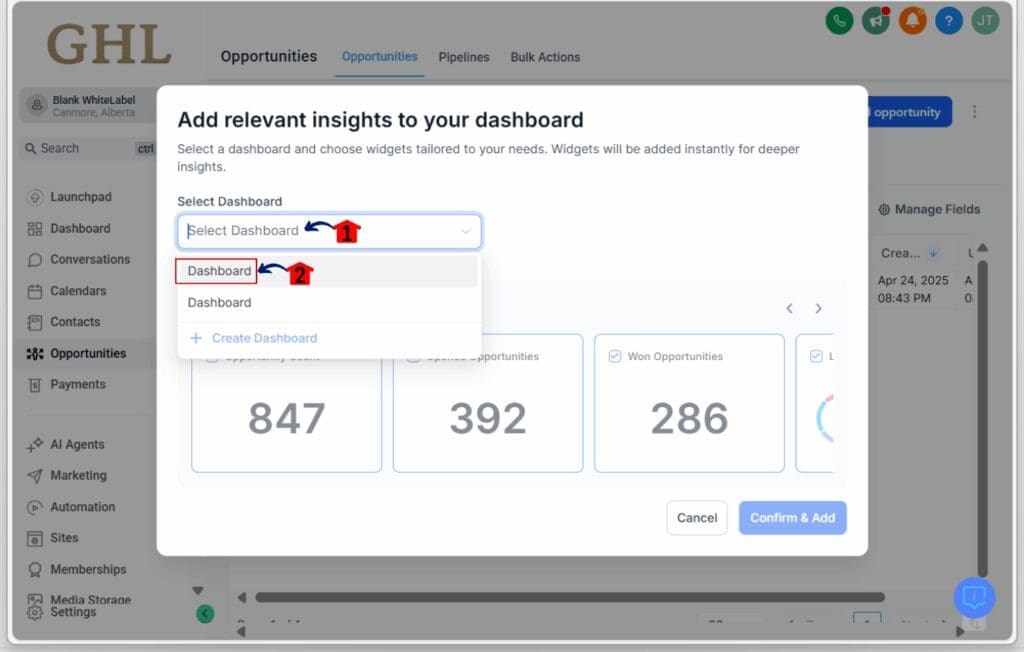The height and width of the screenshot is (652, 1024).
Task: Open the blue chat support widget
Action: tap(974, 596)
